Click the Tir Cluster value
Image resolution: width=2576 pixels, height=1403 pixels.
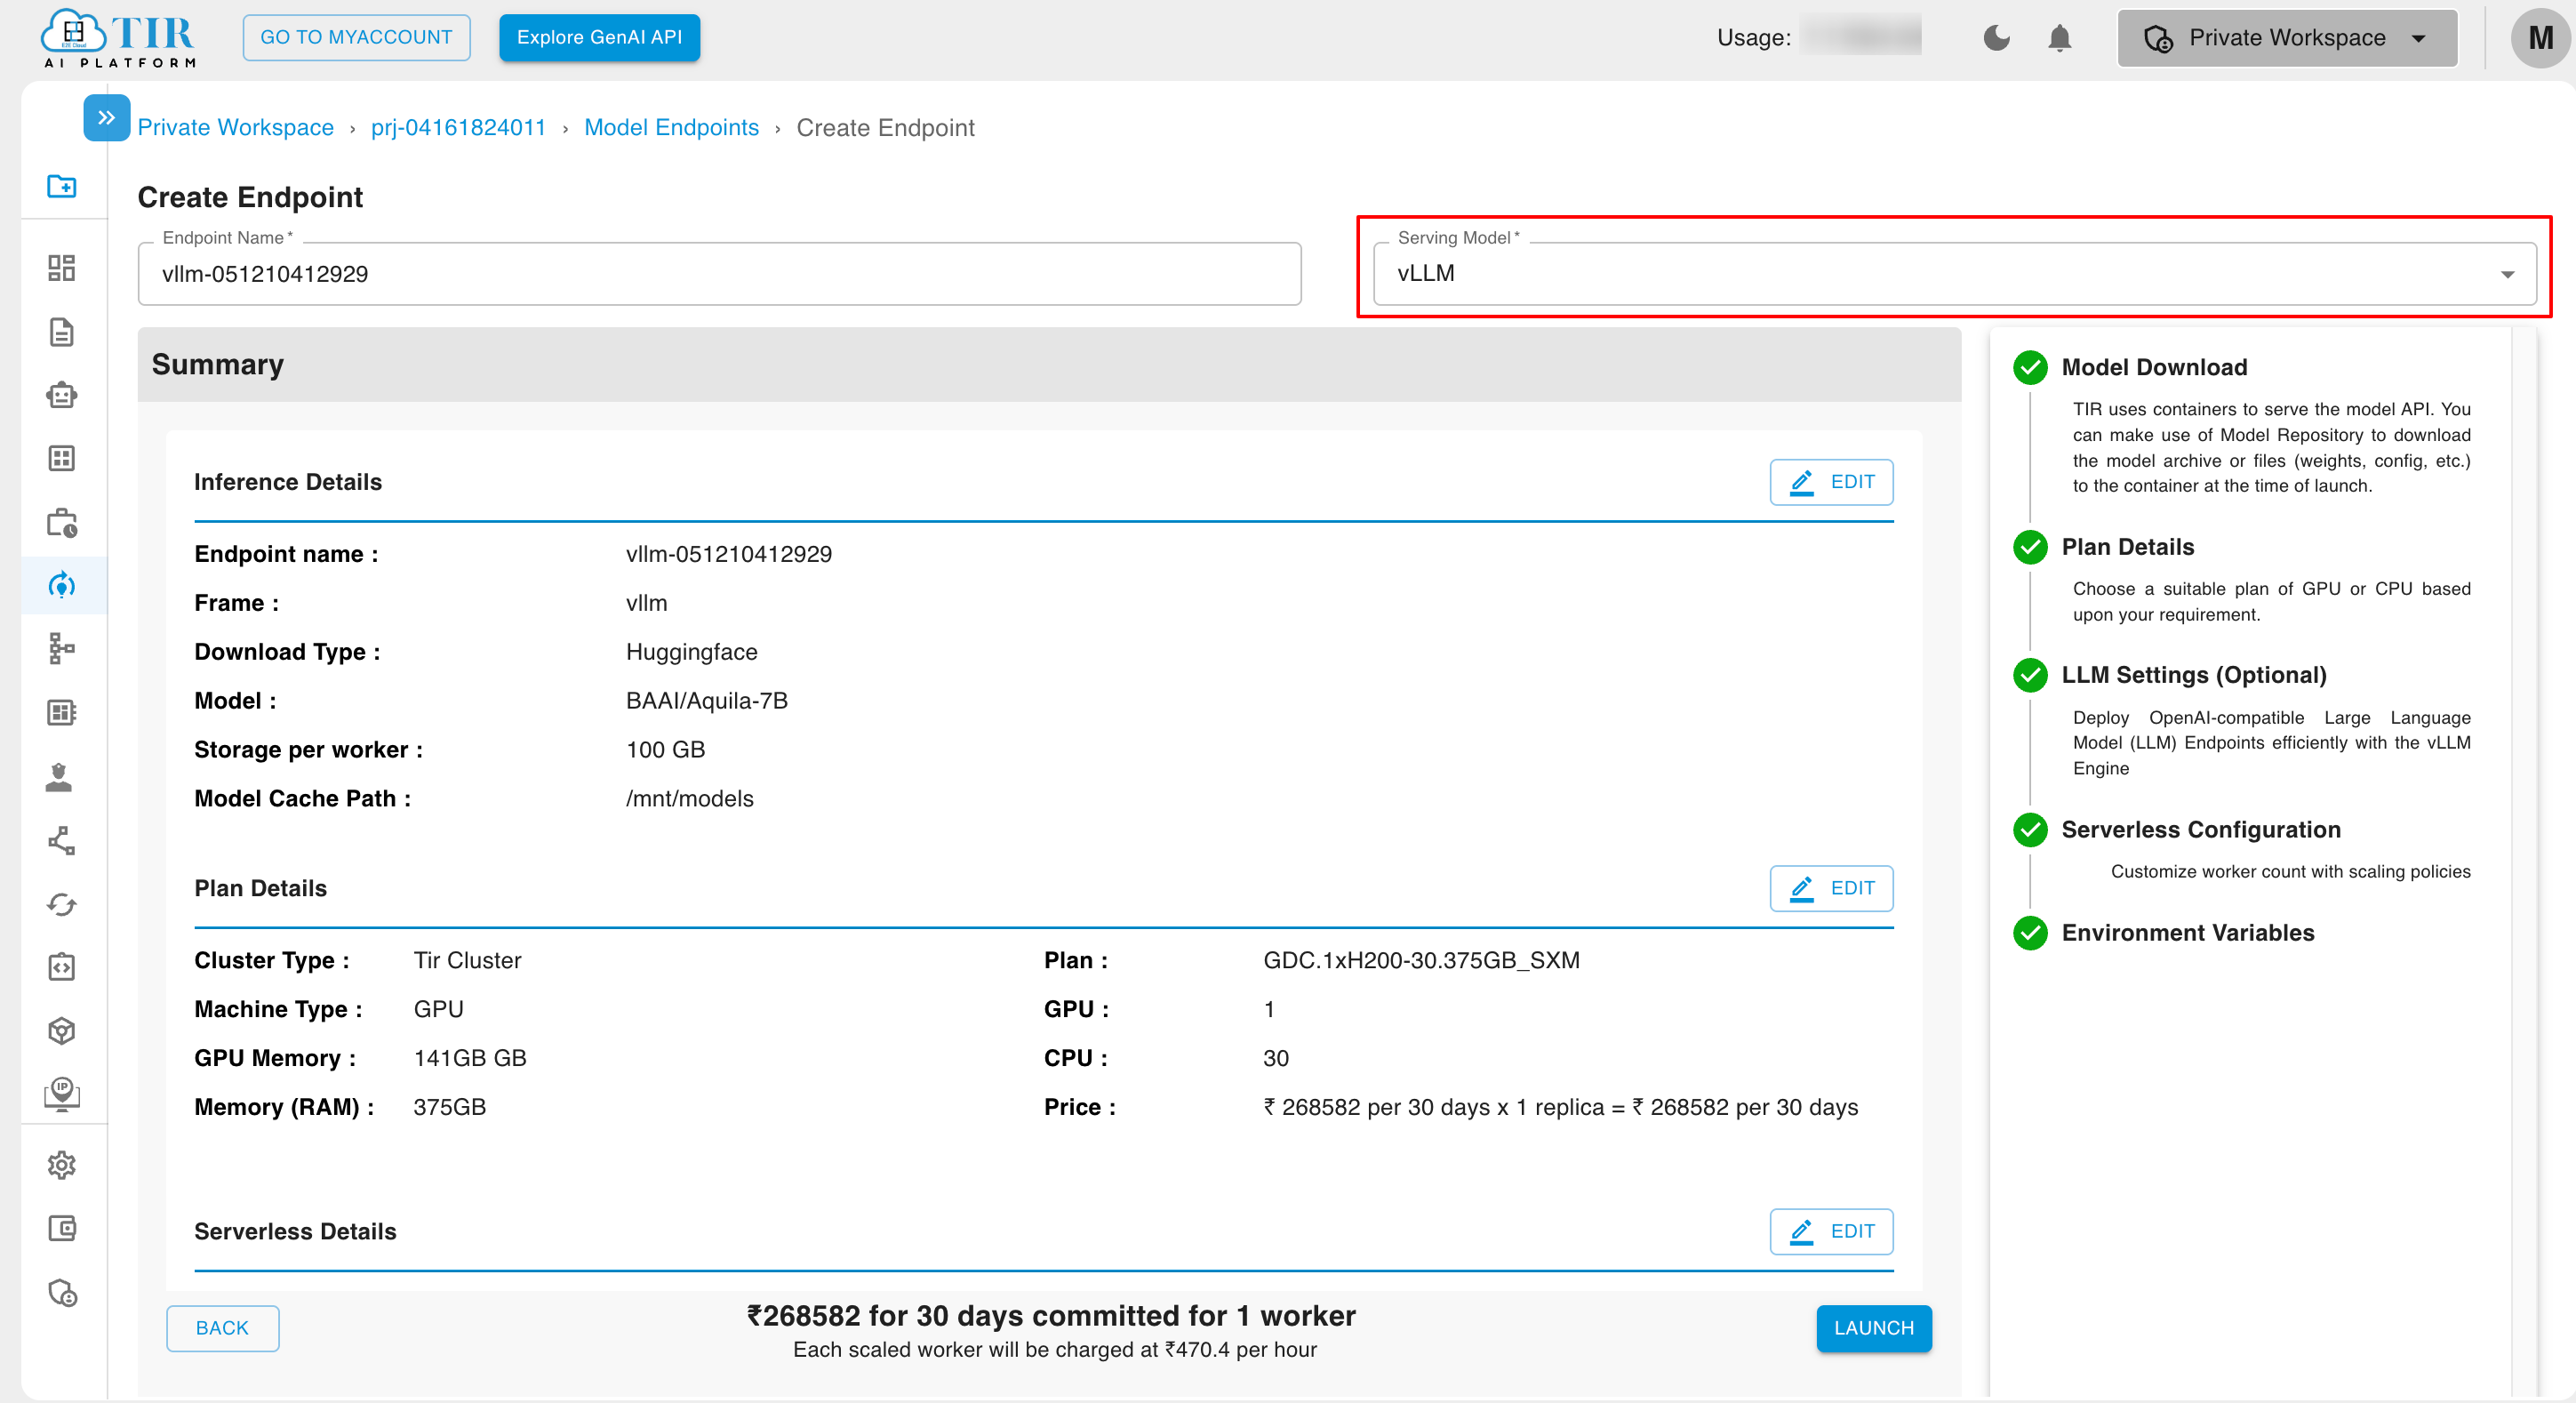click(x=467, y=960)
